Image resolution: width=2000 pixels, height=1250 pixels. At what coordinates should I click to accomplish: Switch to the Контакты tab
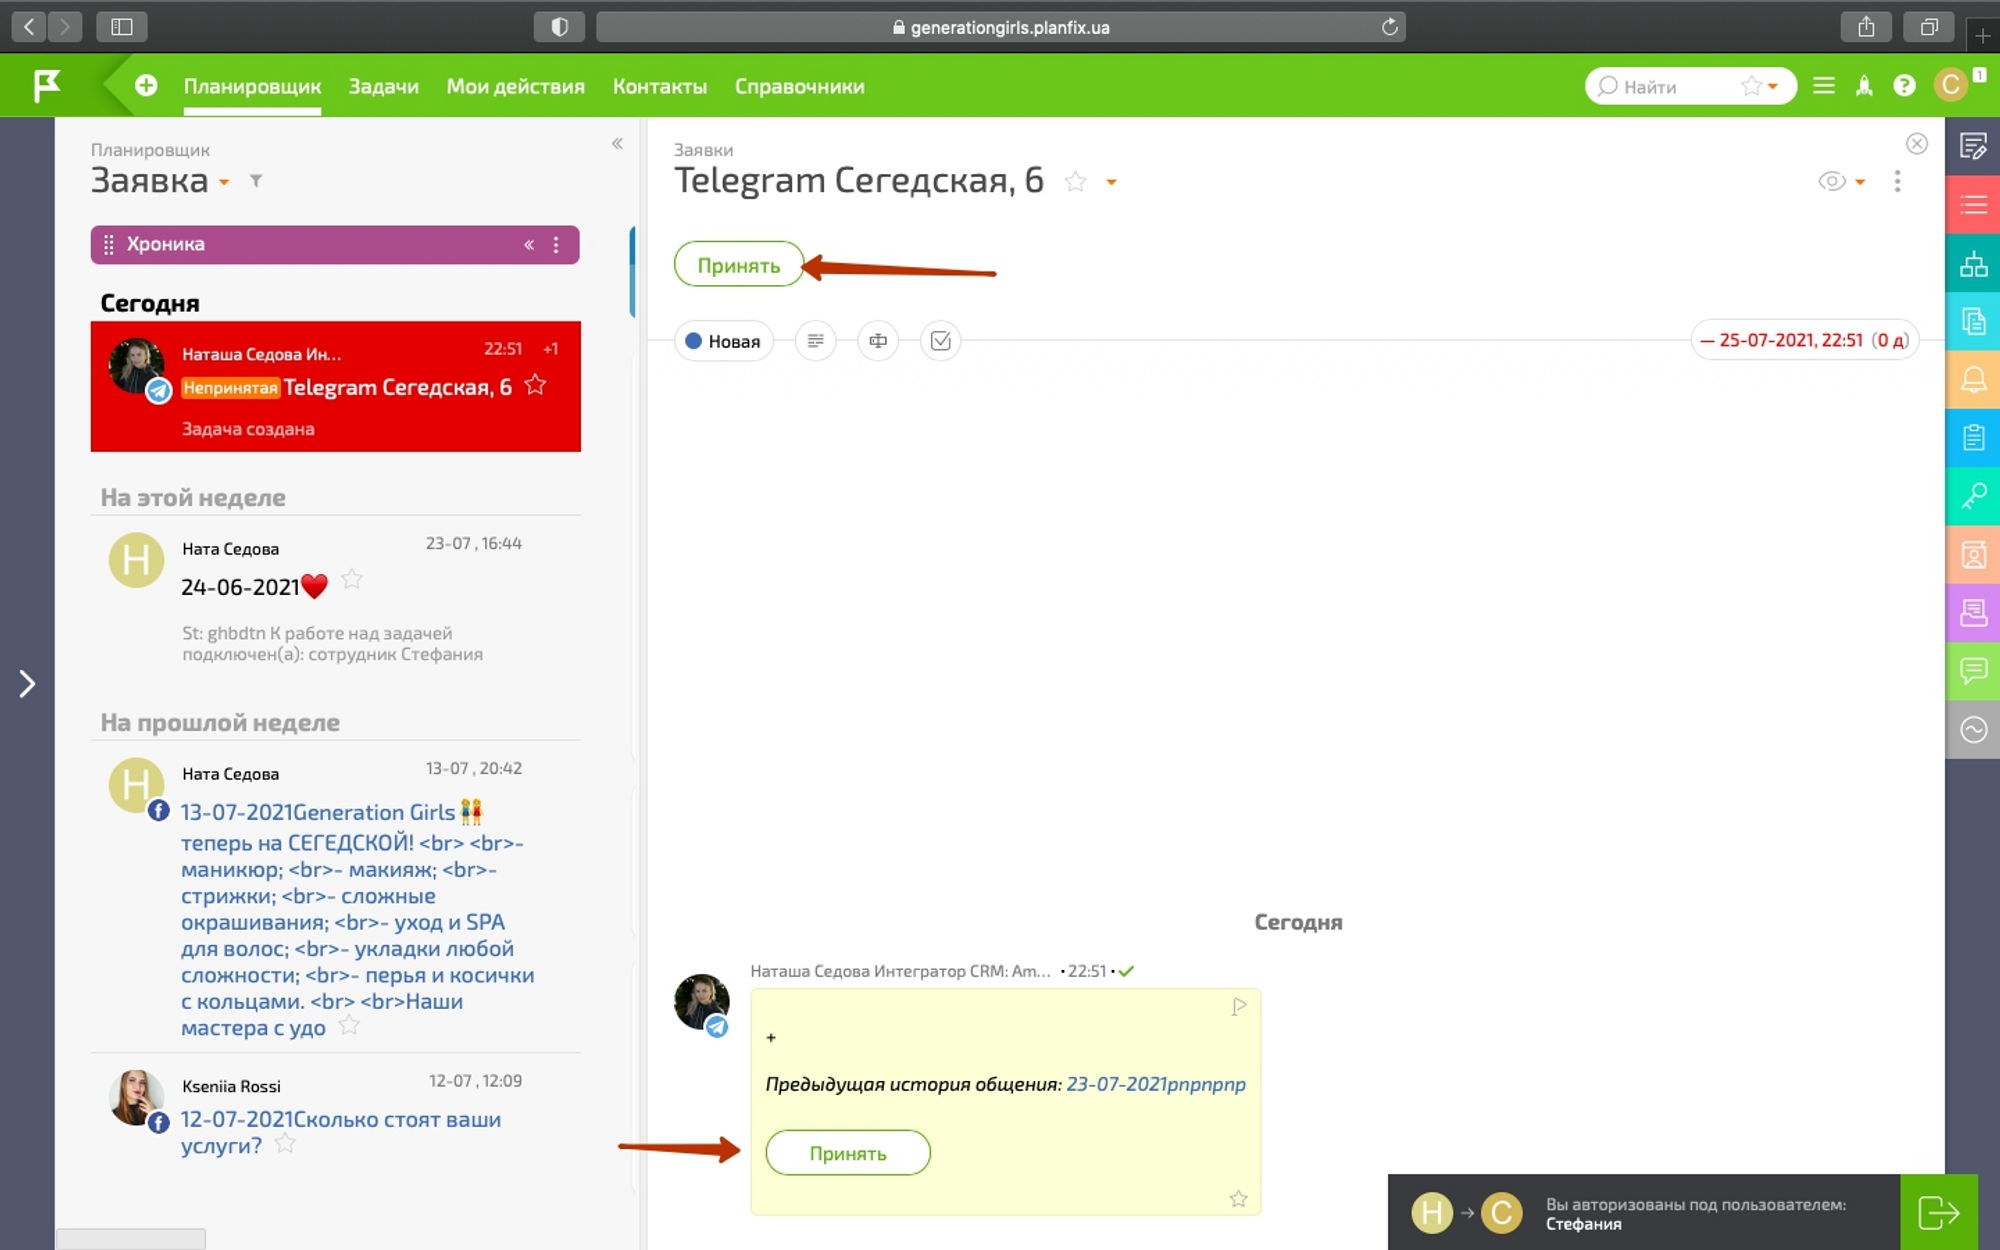tap(659, 86)
